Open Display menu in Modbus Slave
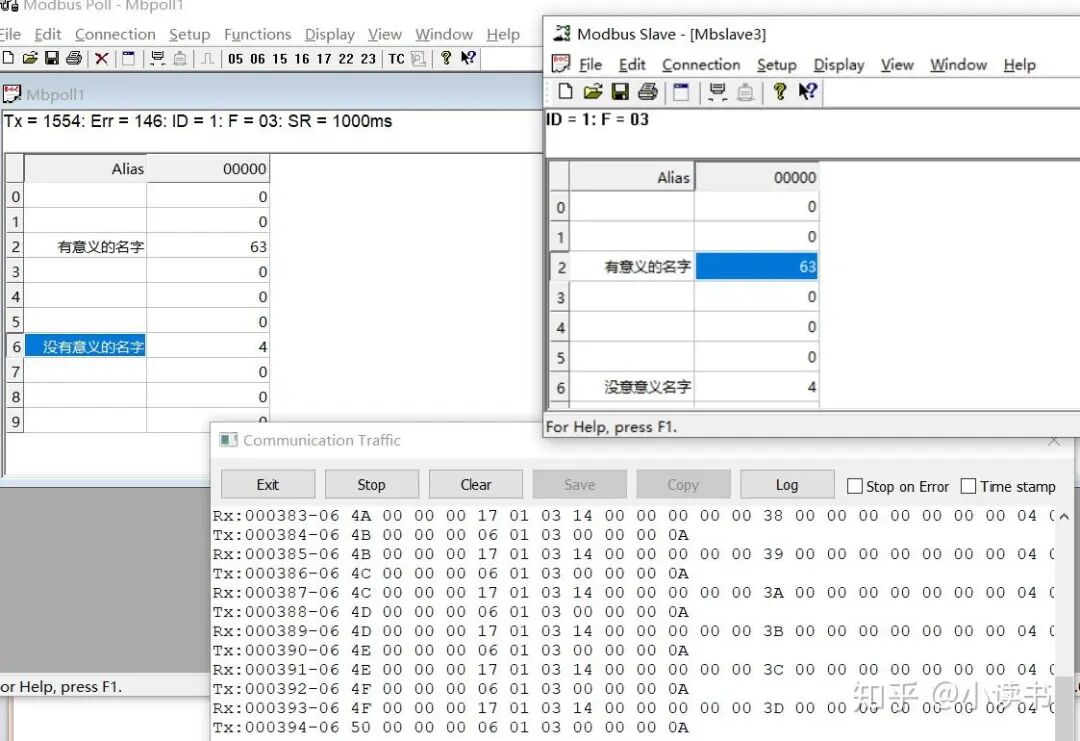This screenshot has width=1080, height=741. pos(839,65)
